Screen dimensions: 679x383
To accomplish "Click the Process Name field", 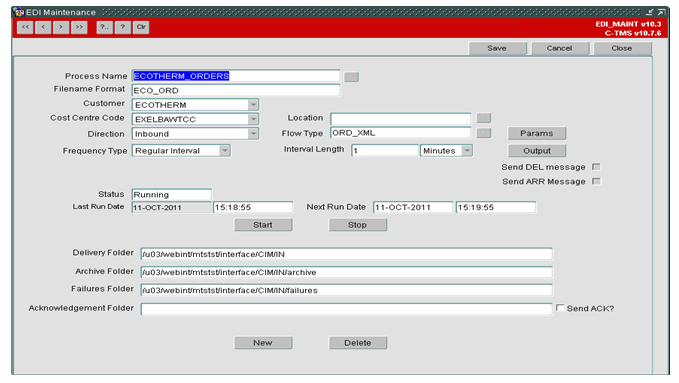I will [x=236, y=76].
